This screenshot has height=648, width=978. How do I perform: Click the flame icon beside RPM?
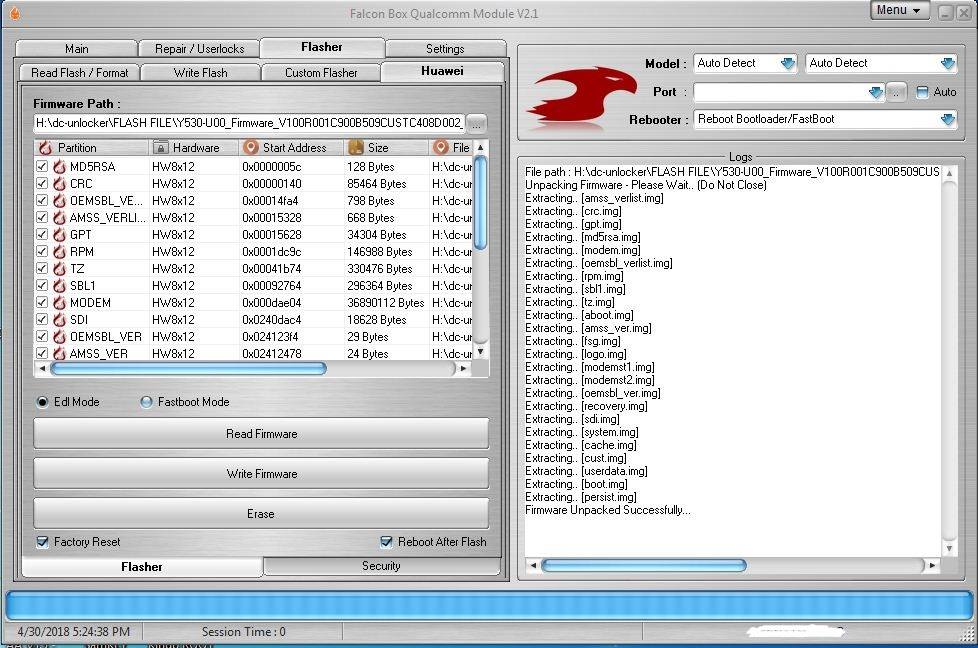pos(59,251)
